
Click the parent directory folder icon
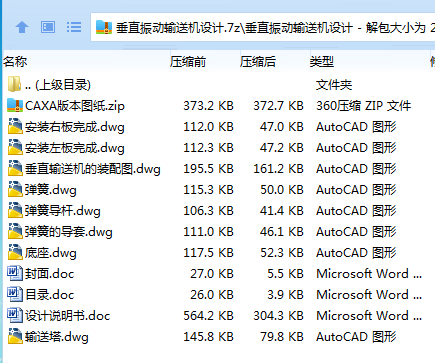(x=14, y=84)
